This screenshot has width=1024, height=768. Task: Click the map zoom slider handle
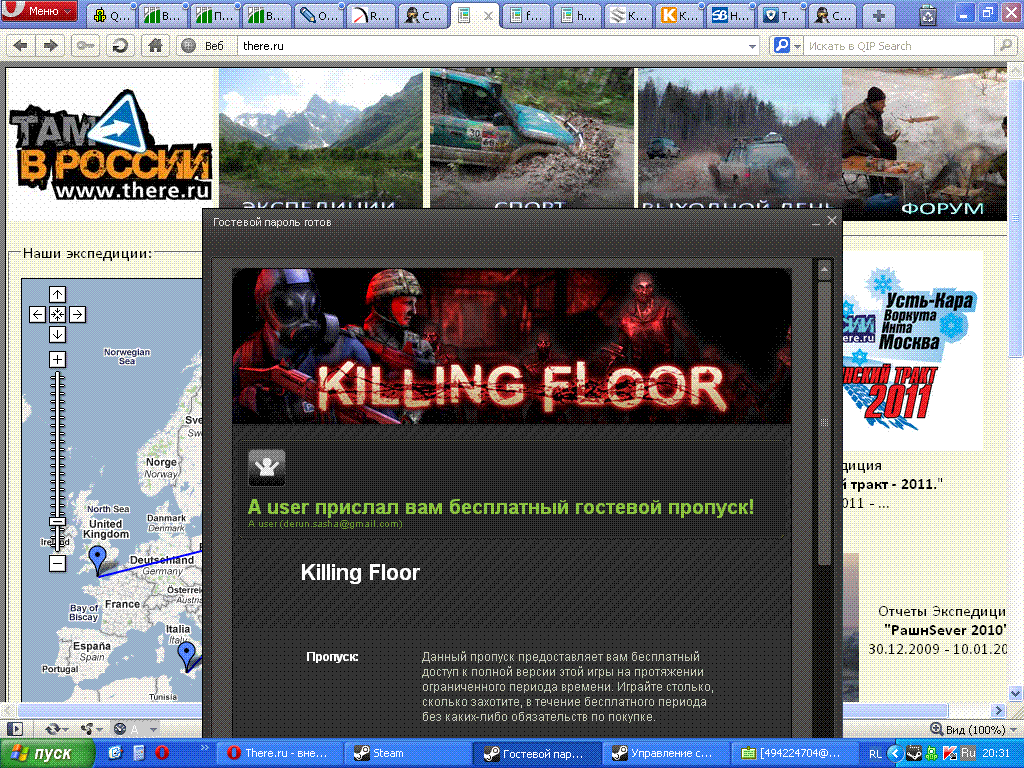tap(57, 522)
